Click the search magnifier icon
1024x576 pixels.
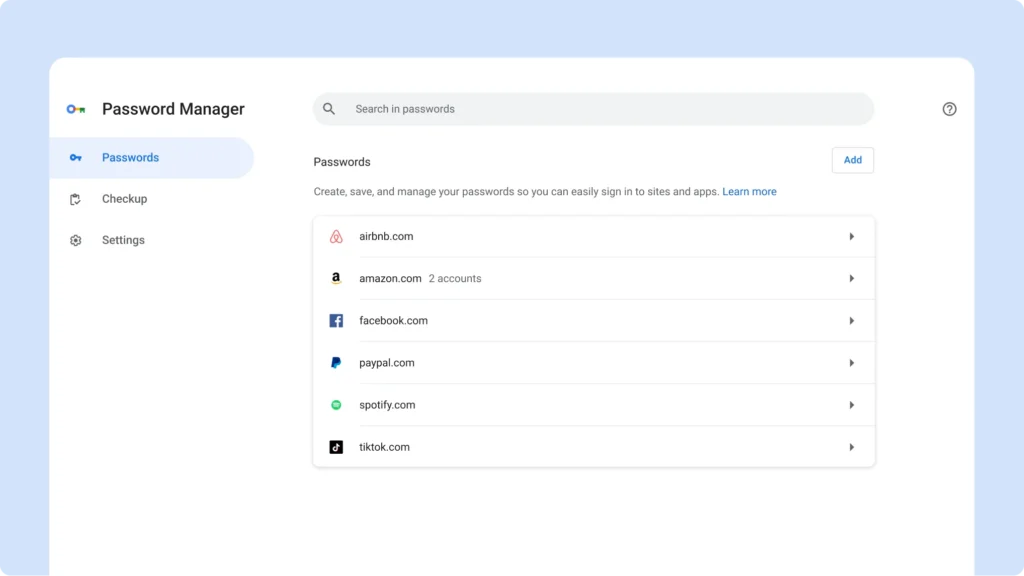click(x=329, y=109)
